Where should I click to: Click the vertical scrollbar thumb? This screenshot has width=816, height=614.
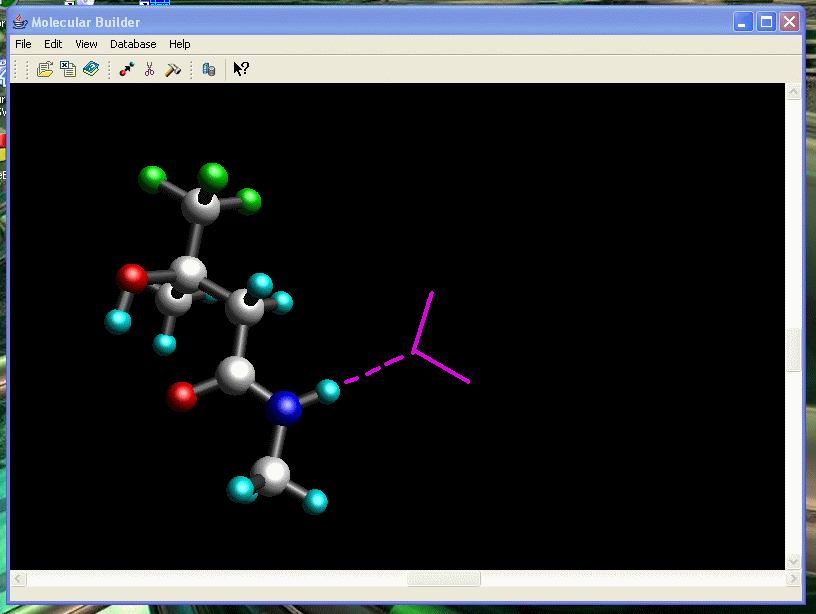click(793, 350)
